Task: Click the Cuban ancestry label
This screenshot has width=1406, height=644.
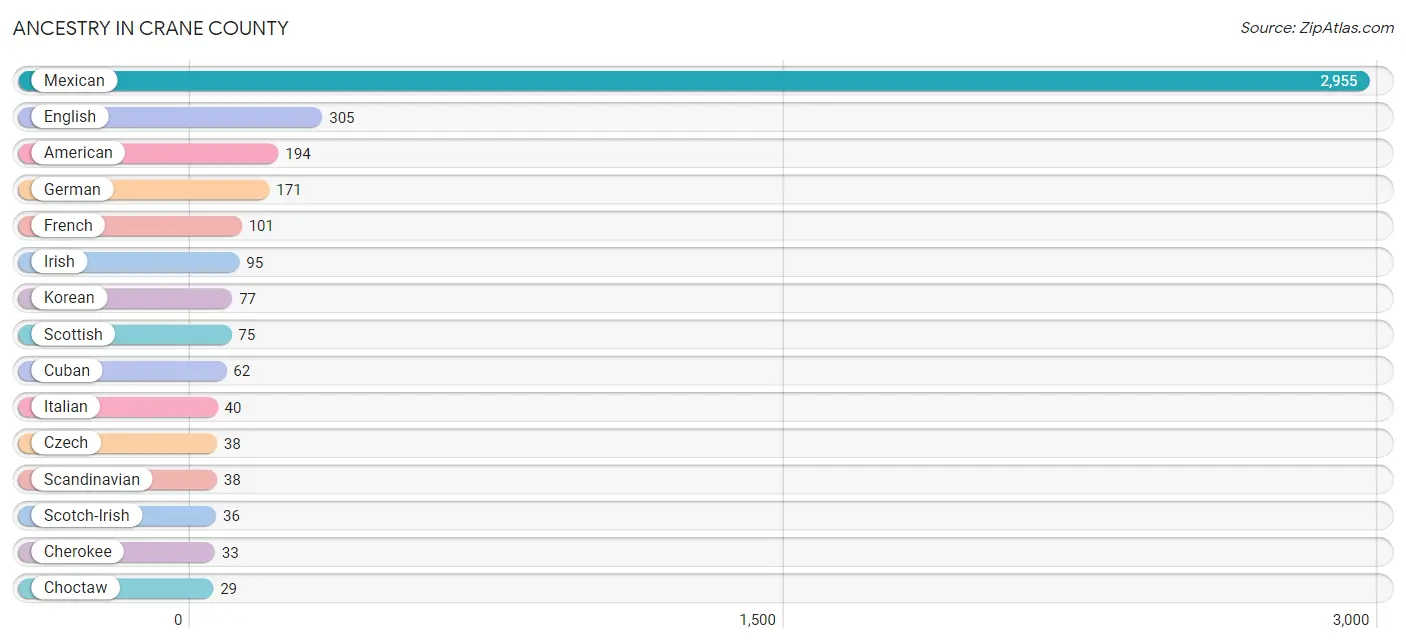Action: tap(67, 370)
